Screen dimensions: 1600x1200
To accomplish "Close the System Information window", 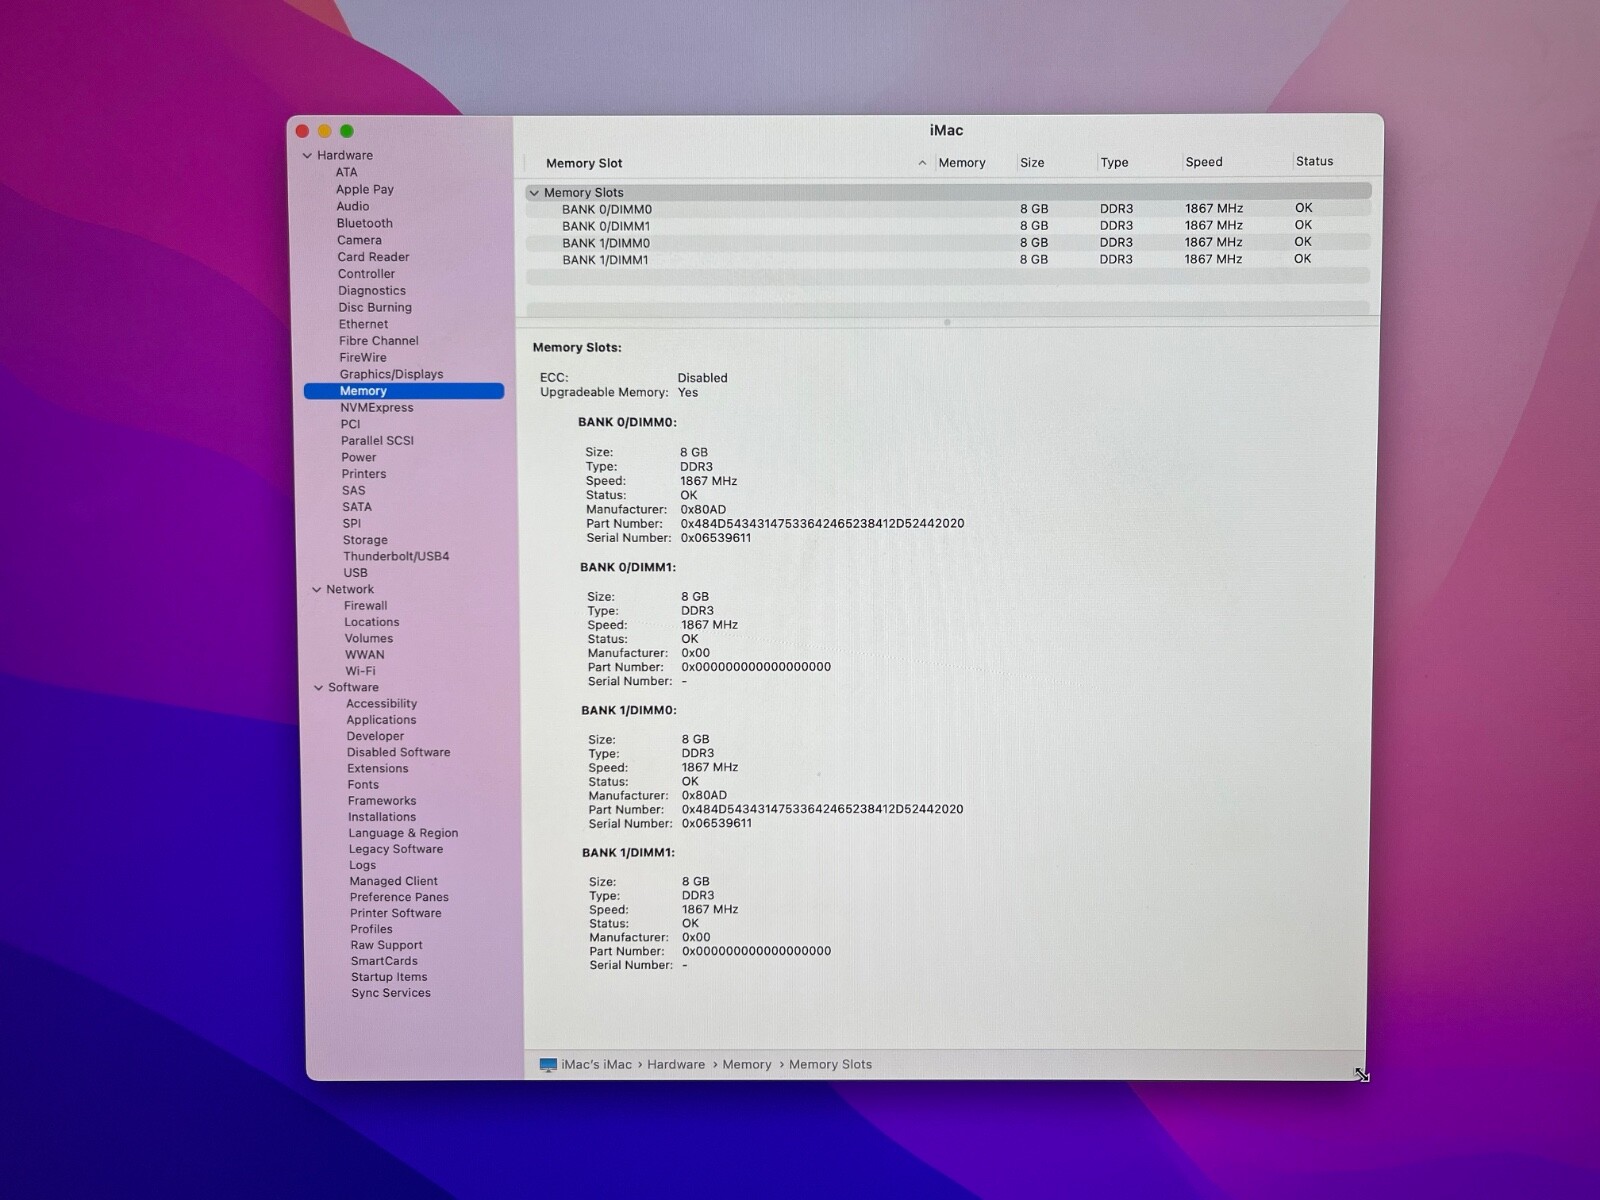I will pos(302,131).
